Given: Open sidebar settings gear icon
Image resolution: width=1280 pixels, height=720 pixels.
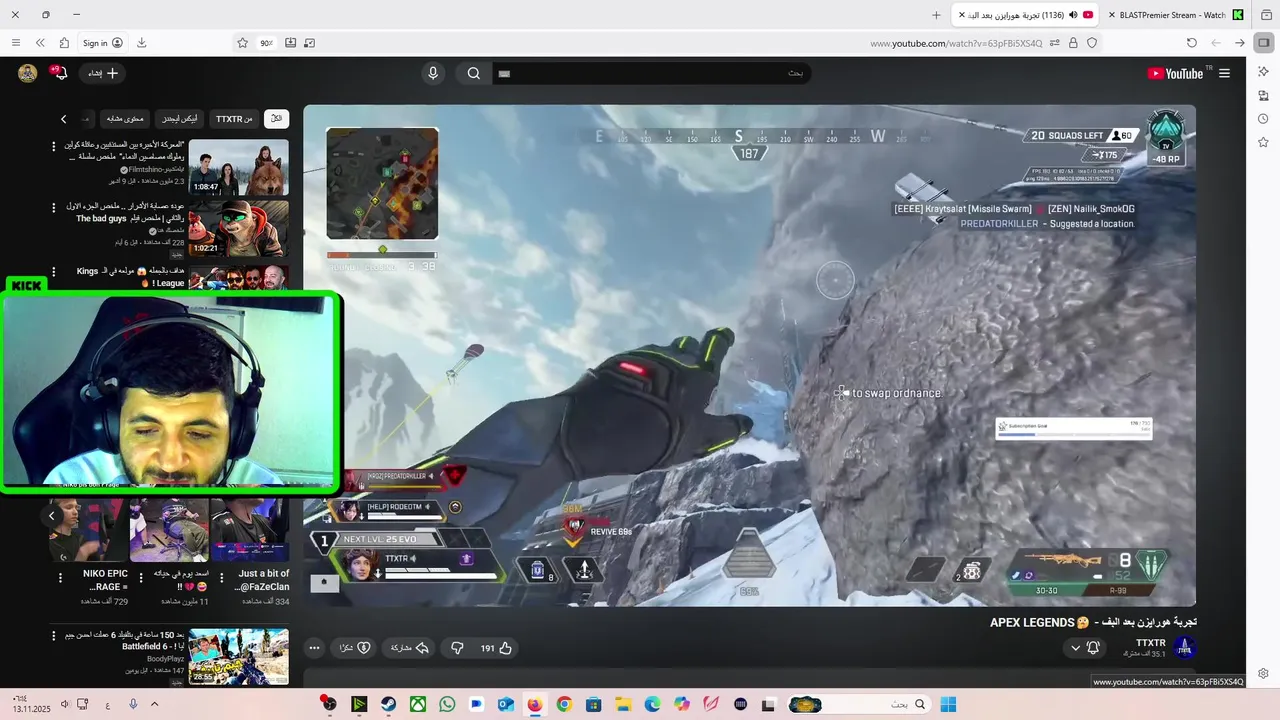Looking at the screenshot, I should click(1263, 673).
